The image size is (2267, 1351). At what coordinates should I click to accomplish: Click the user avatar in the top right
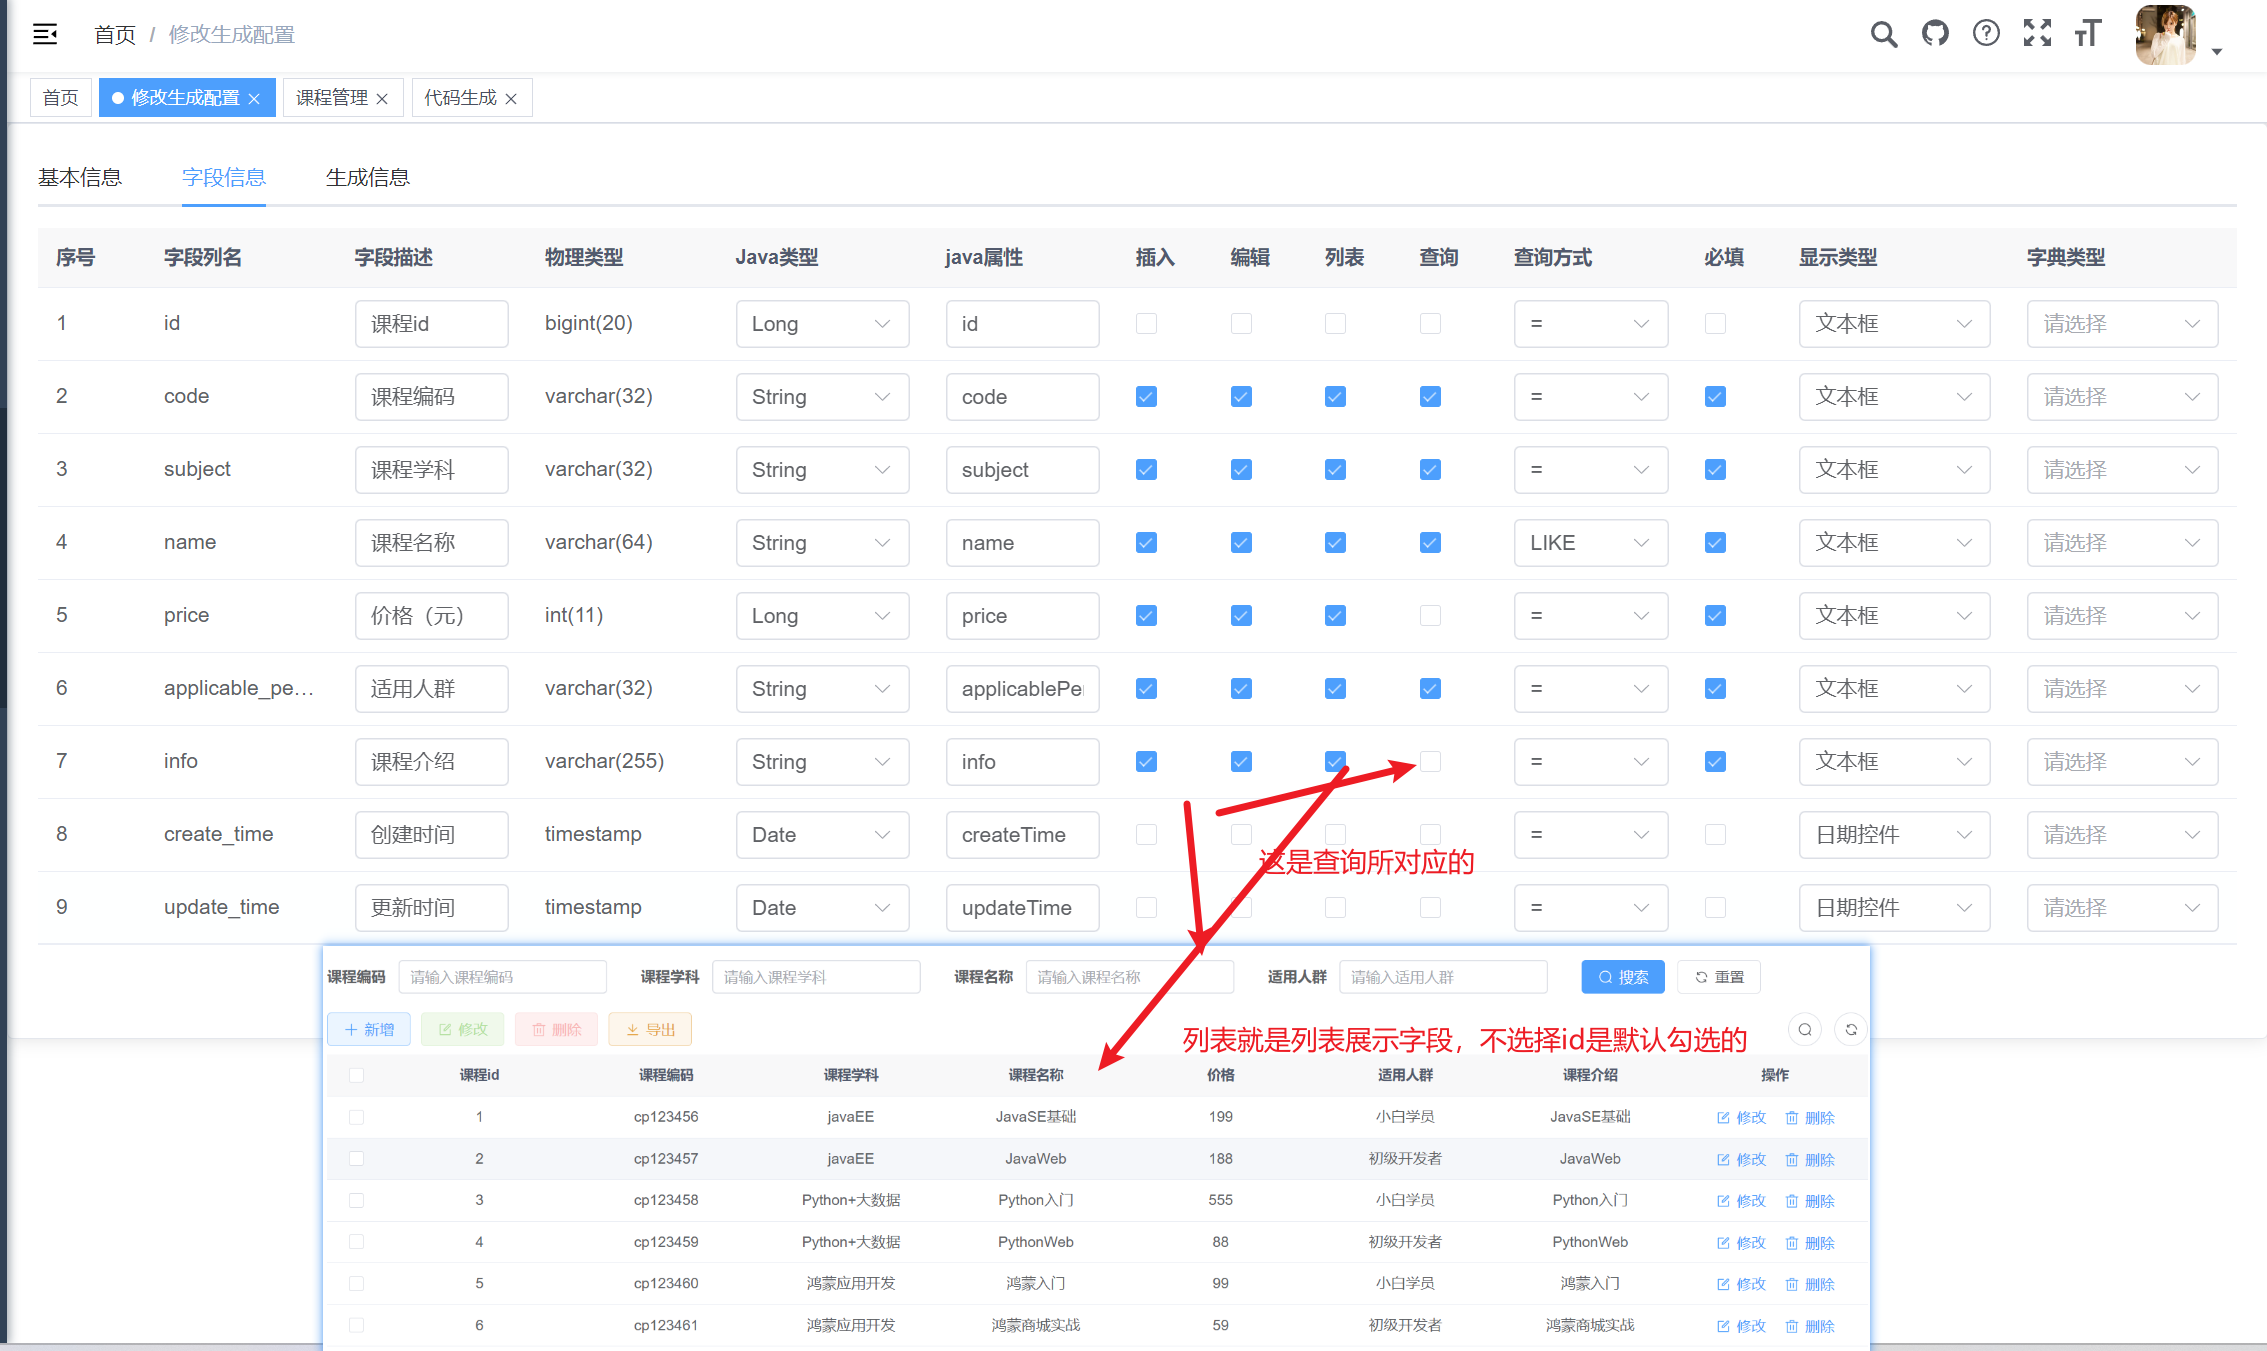click(x=2165, y=36)
